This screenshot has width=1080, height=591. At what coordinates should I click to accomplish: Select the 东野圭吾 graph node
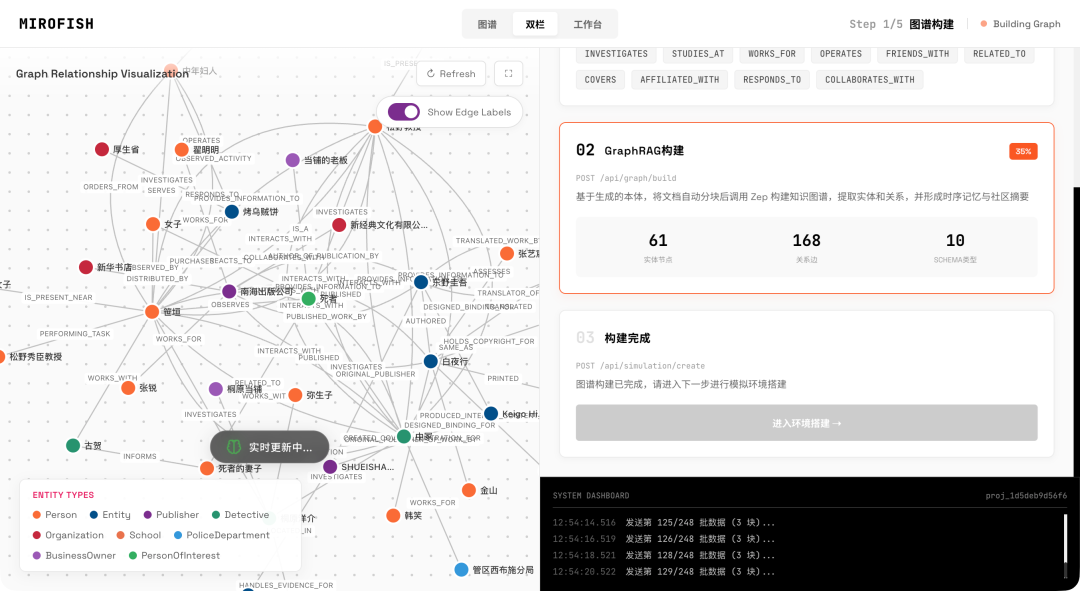(x=421, y=282)
